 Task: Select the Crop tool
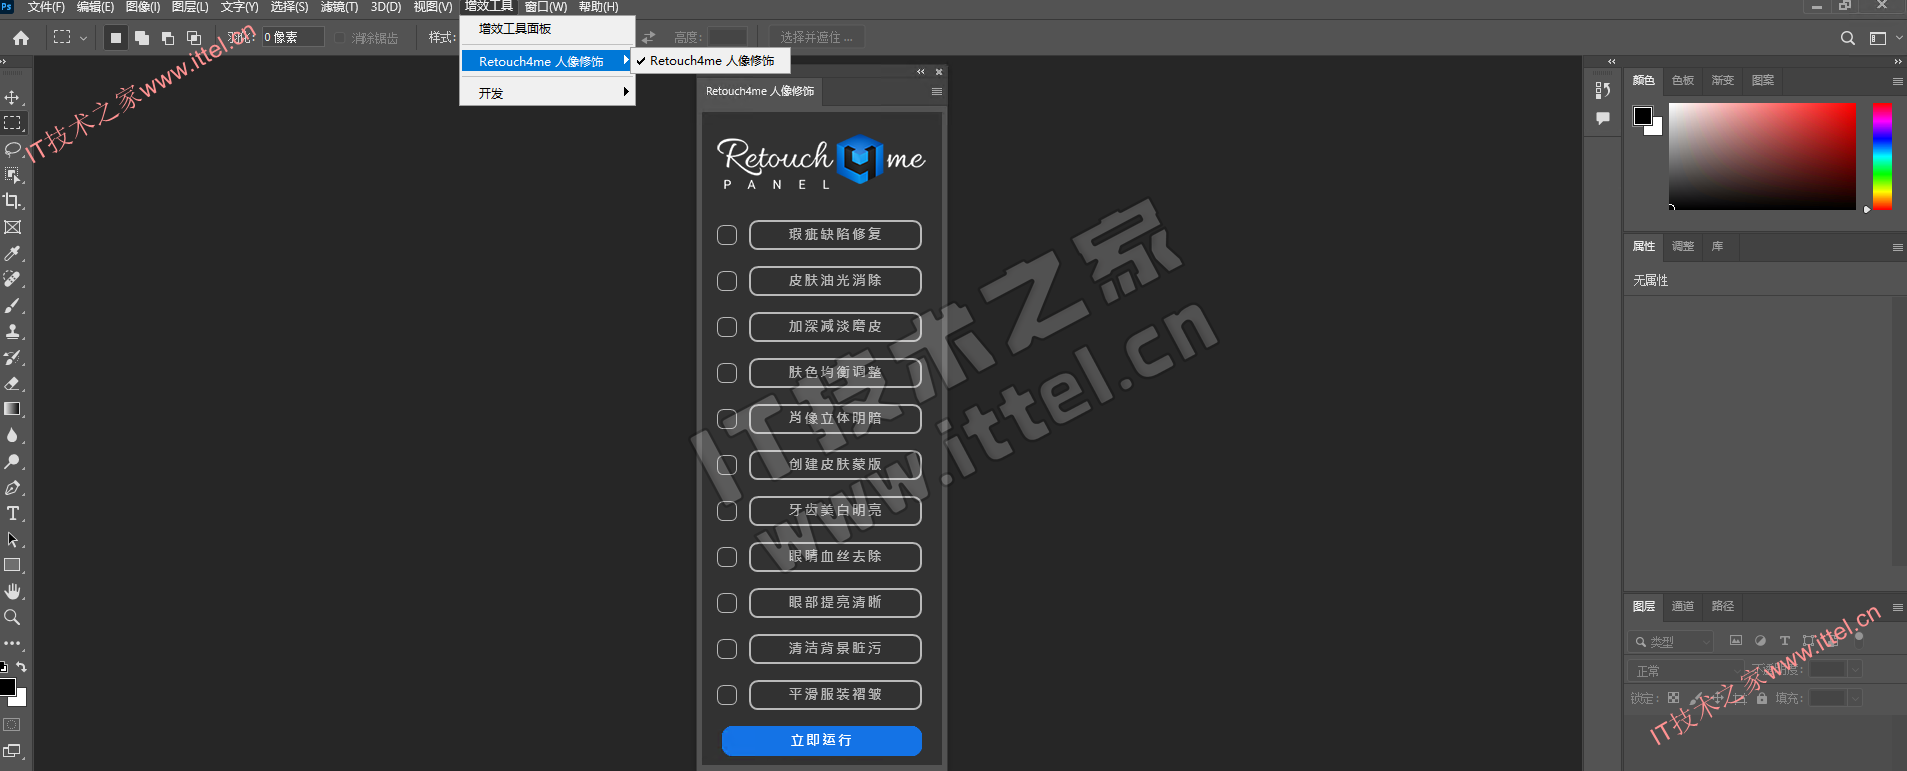point(12,201)
